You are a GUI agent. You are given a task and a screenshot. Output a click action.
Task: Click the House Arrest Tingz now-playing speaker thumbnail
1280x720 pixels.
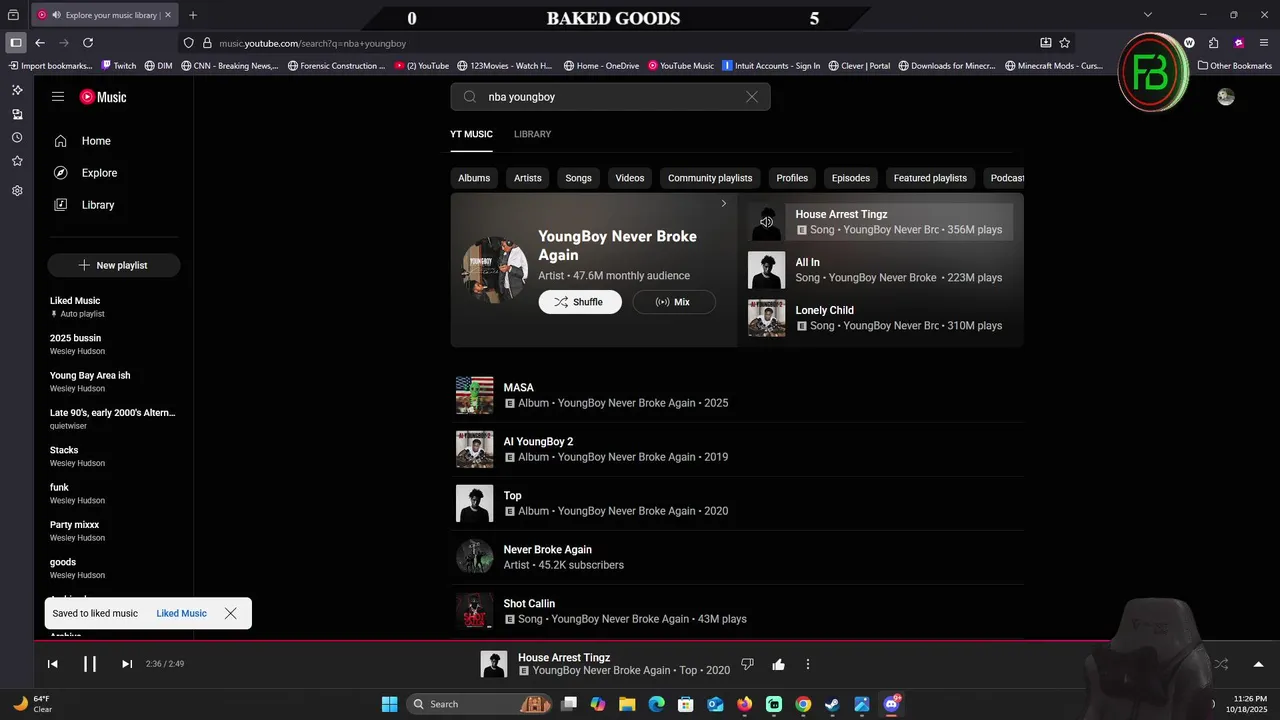pyautogui.click(x=767, y=222)
